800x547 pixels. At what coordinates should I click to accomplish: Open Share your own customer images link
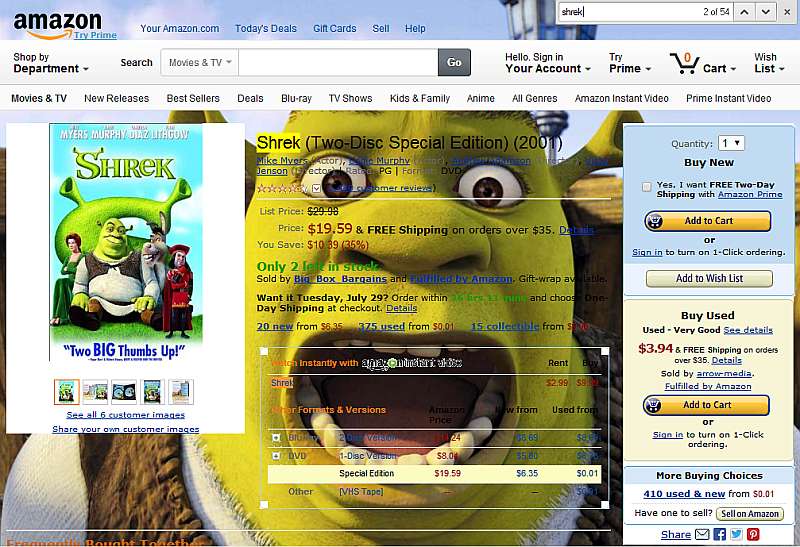tap(126, 429)
